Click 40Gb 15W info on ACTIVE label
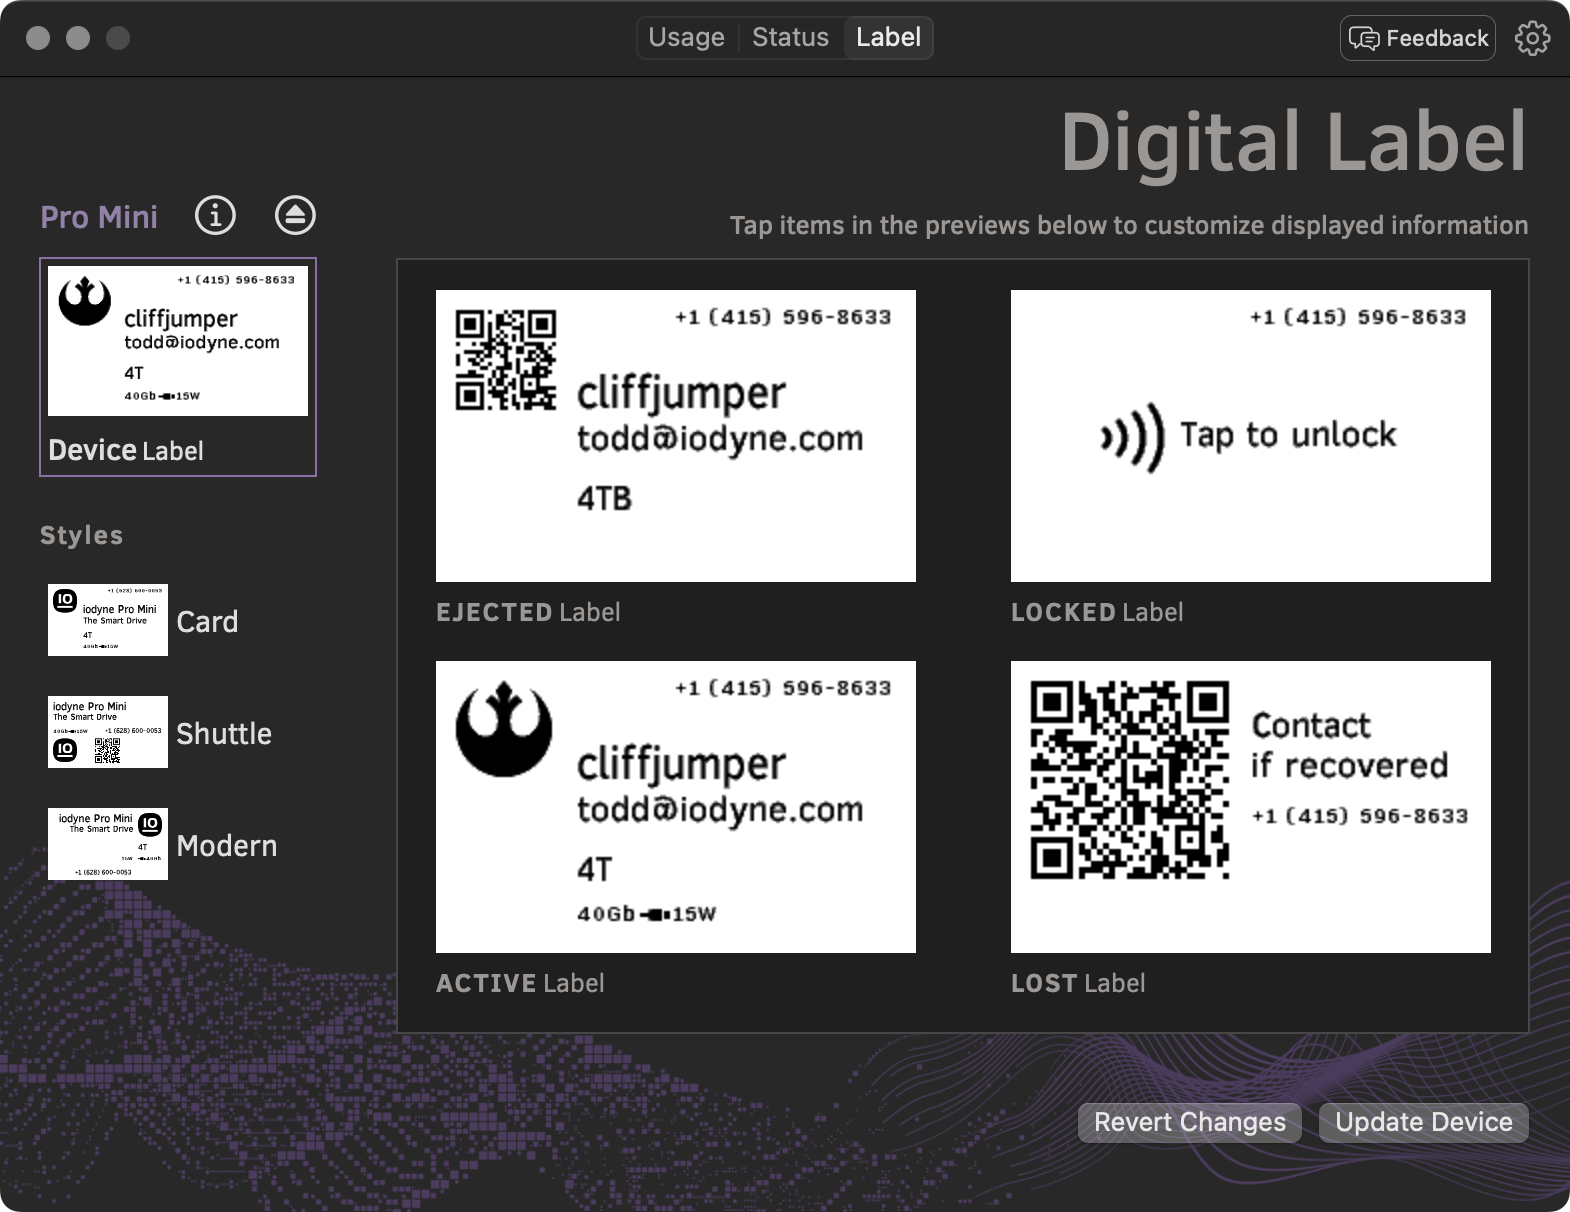Screen dimensions: 1570x1212 coord(647,914)
